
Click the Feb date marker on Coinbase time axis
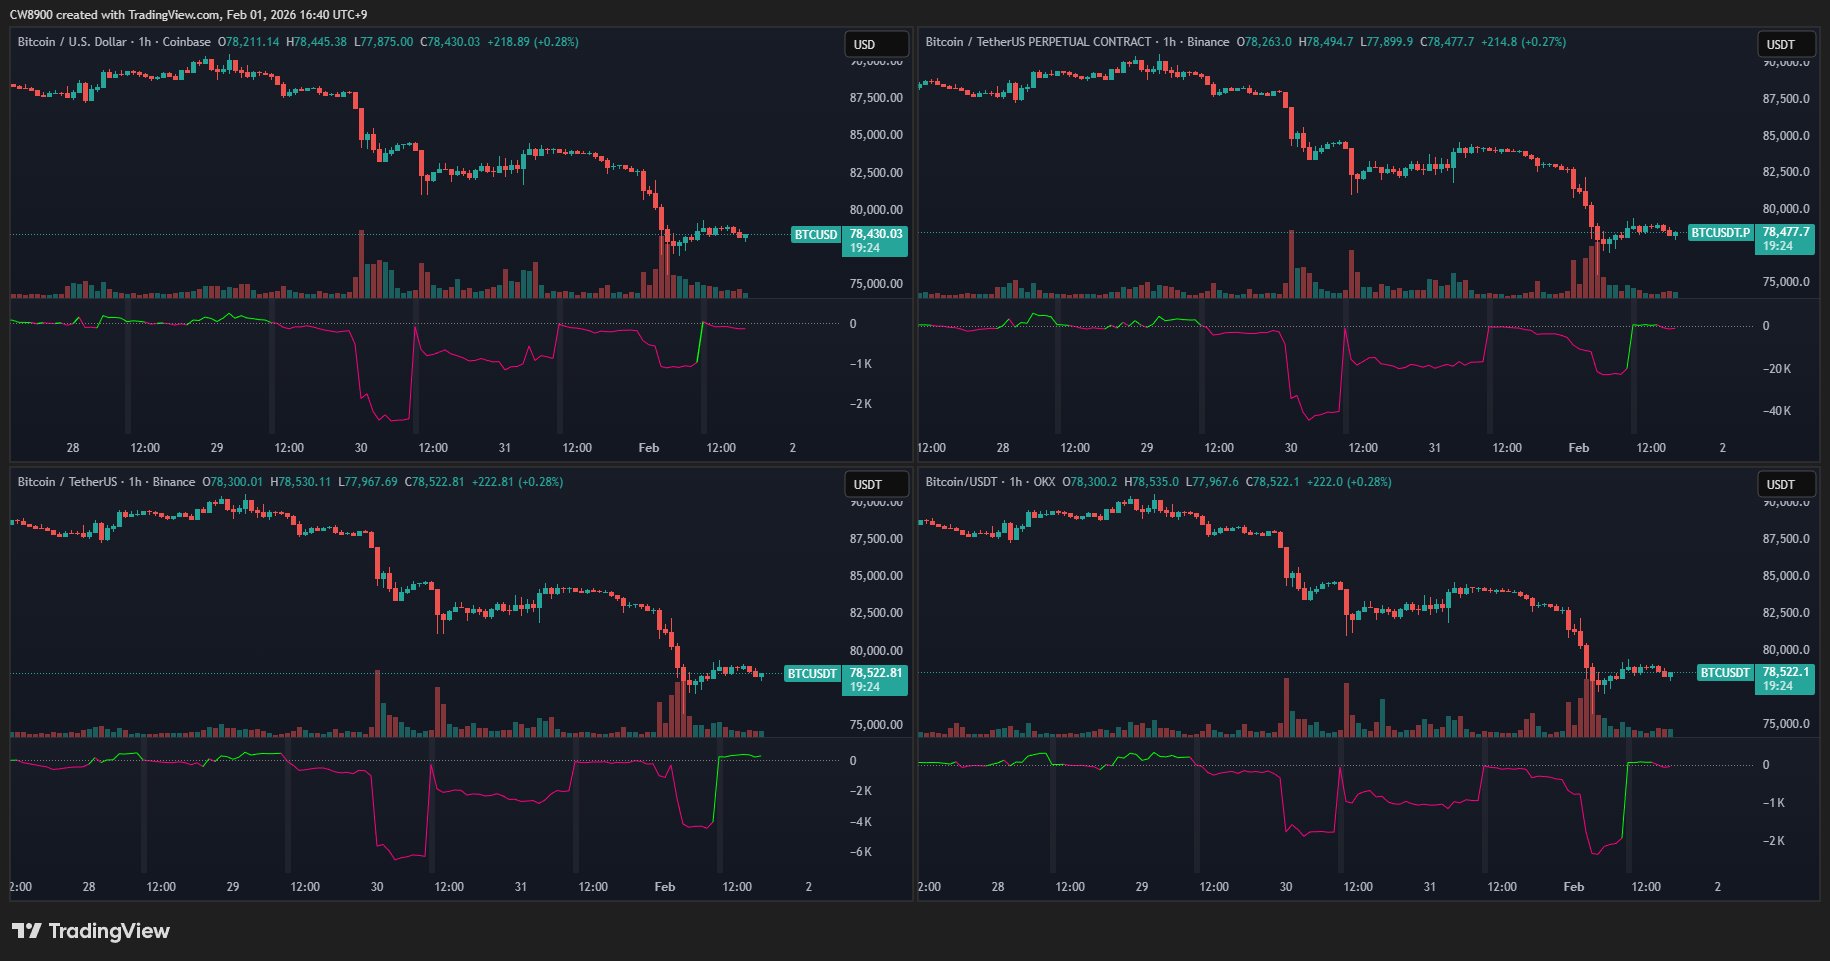pyautogui.click(x=649, y=448)
